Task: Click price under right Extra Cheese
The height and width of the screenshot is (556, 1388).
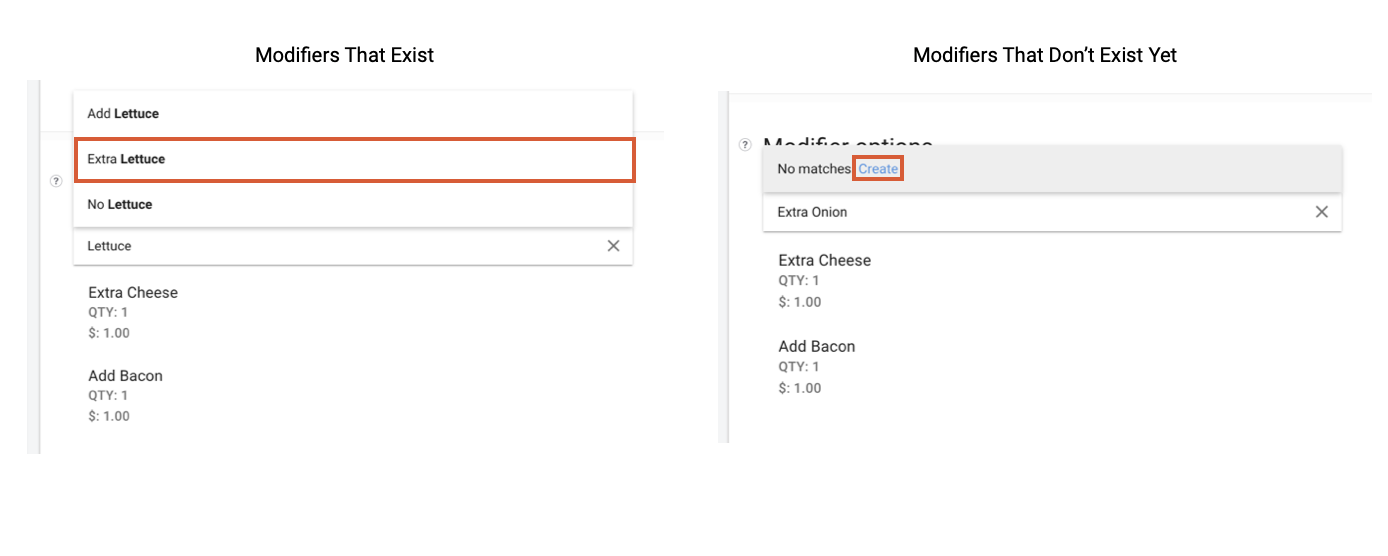Action: 800,302
